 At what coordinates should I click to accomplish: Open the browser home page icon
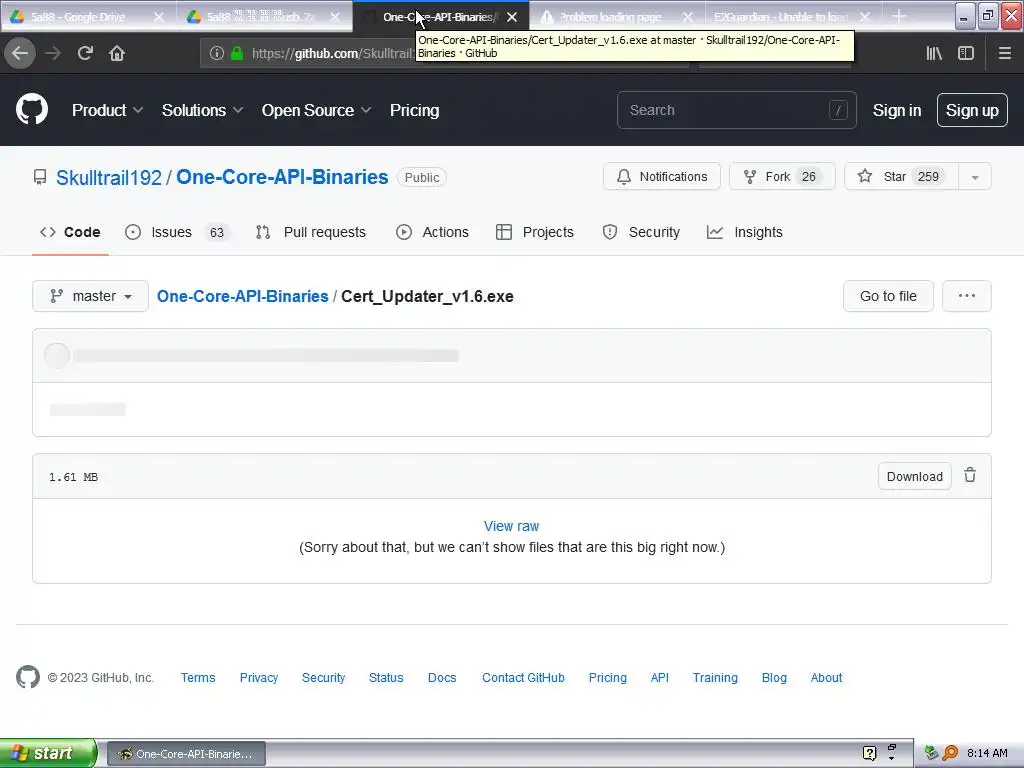[117, 53]
